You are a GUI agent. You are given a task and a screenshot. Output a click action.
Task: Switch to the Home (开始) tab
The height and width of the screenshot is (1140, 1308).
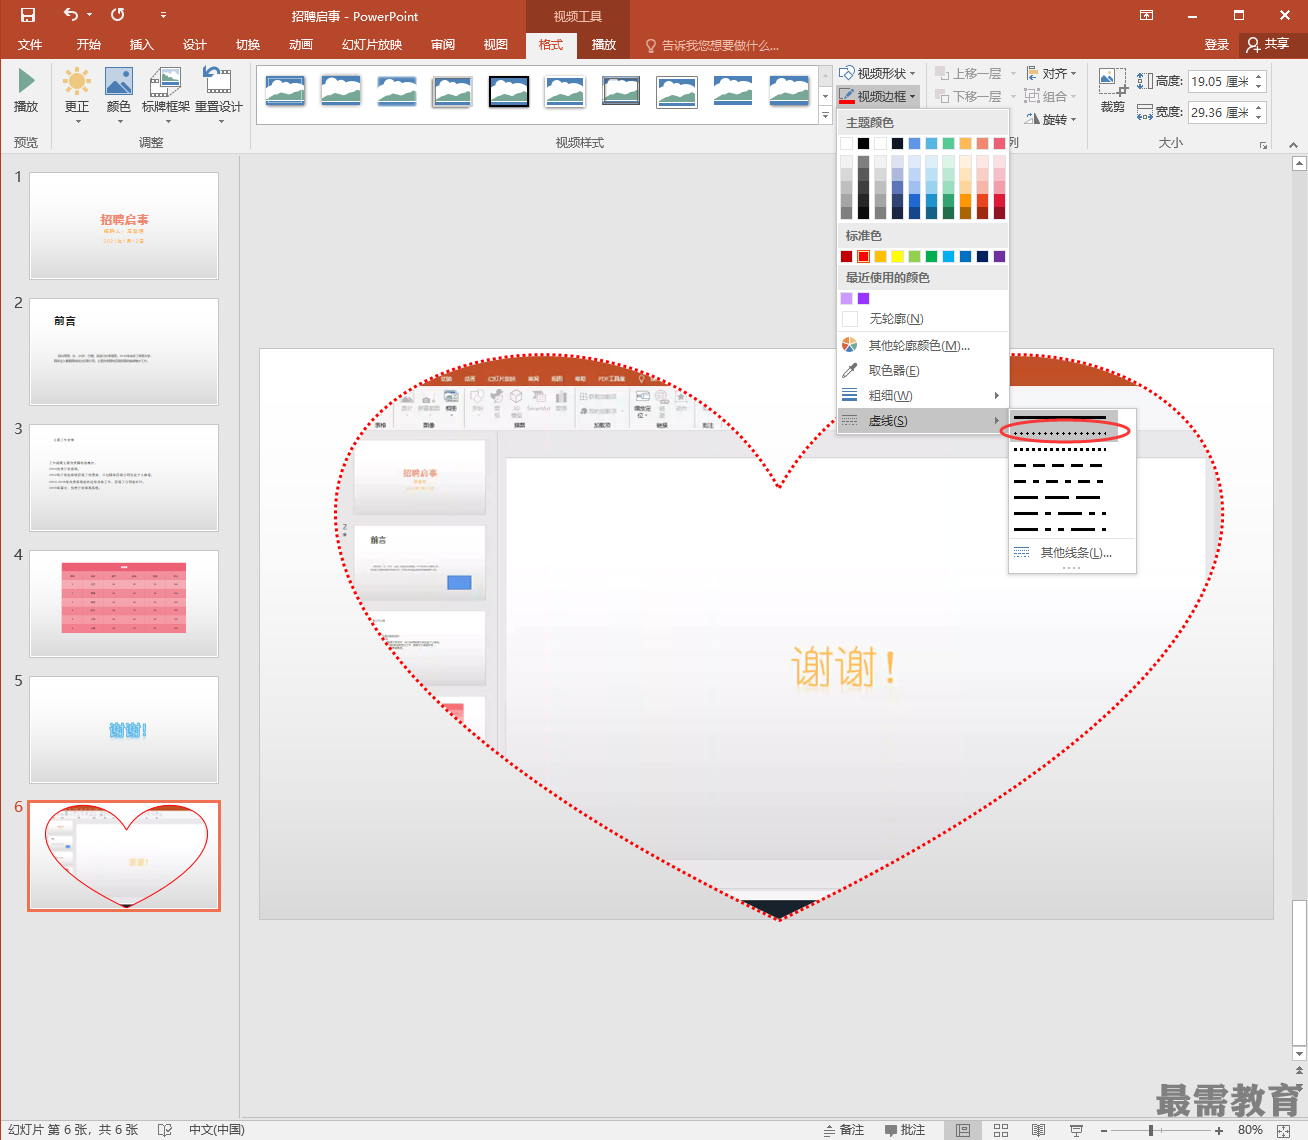89,44
